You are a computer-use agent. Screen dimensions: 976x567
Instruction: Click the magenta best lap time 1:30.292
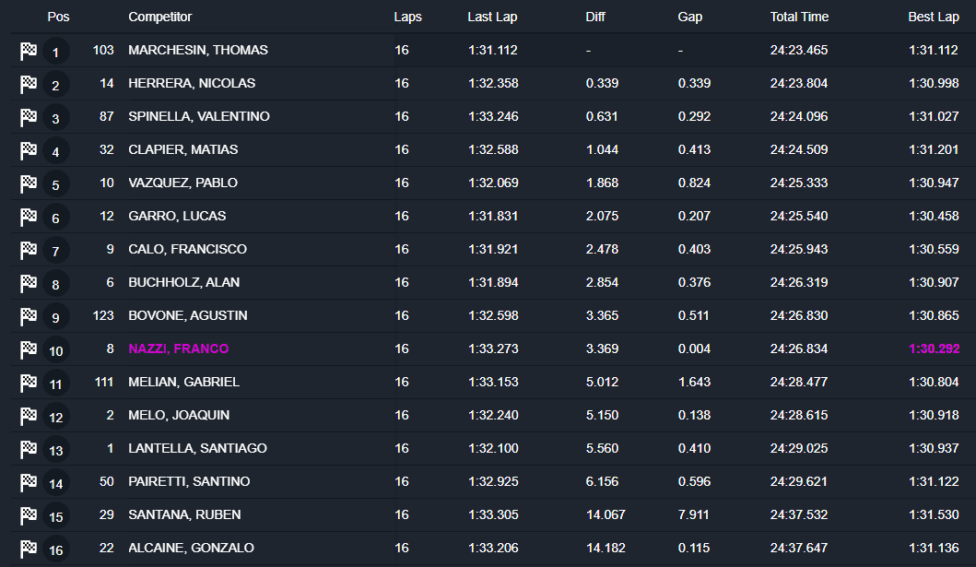[933, 349]
